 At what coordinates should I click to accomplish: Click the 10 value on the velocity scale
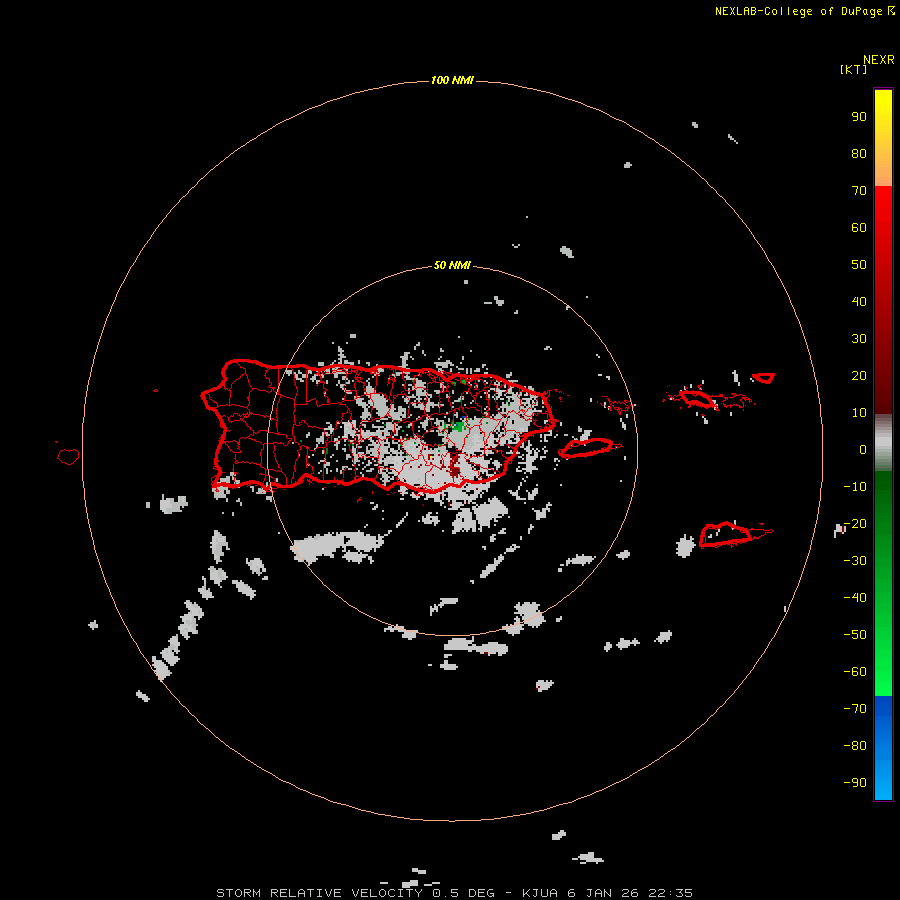coord(859,413)
